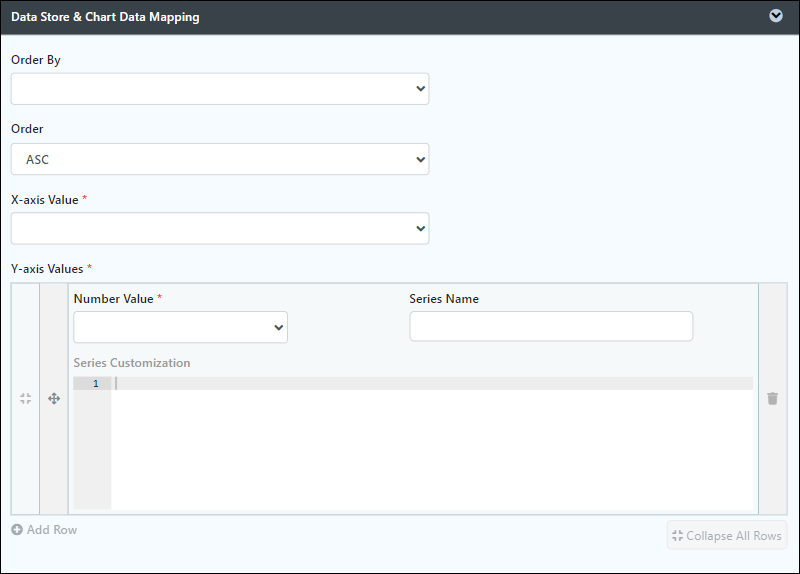This screenshot has width=800, height=574.
Task: Open the X-axis Value dropdown
Action: coord(220,229)
